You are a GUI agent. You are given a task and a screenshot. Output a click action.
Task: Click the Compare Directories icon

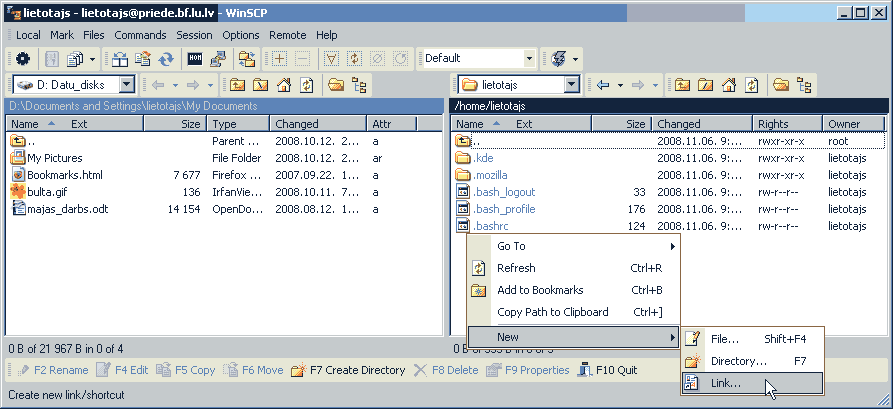[120, 58]
